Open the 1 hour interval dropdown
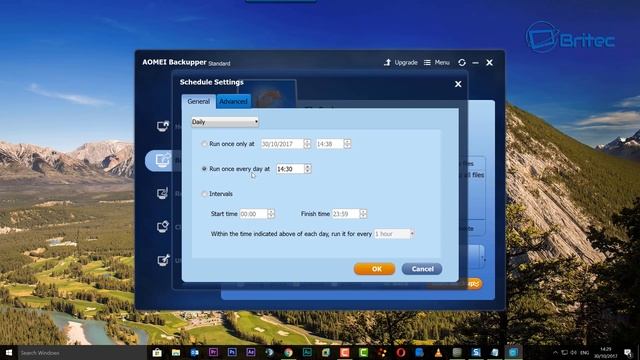The width and height of the screenshot is (640, 360). (x=394, y=234)
